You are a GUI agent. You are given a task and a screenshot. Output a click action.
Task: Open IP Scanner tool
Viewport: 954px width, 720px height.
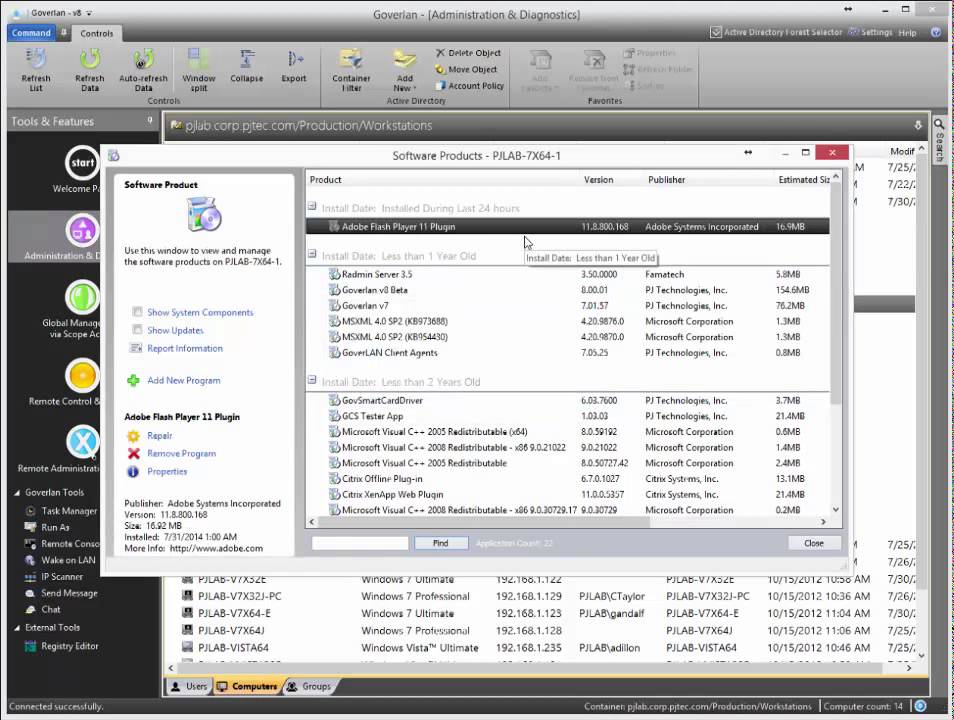point(54,576)
